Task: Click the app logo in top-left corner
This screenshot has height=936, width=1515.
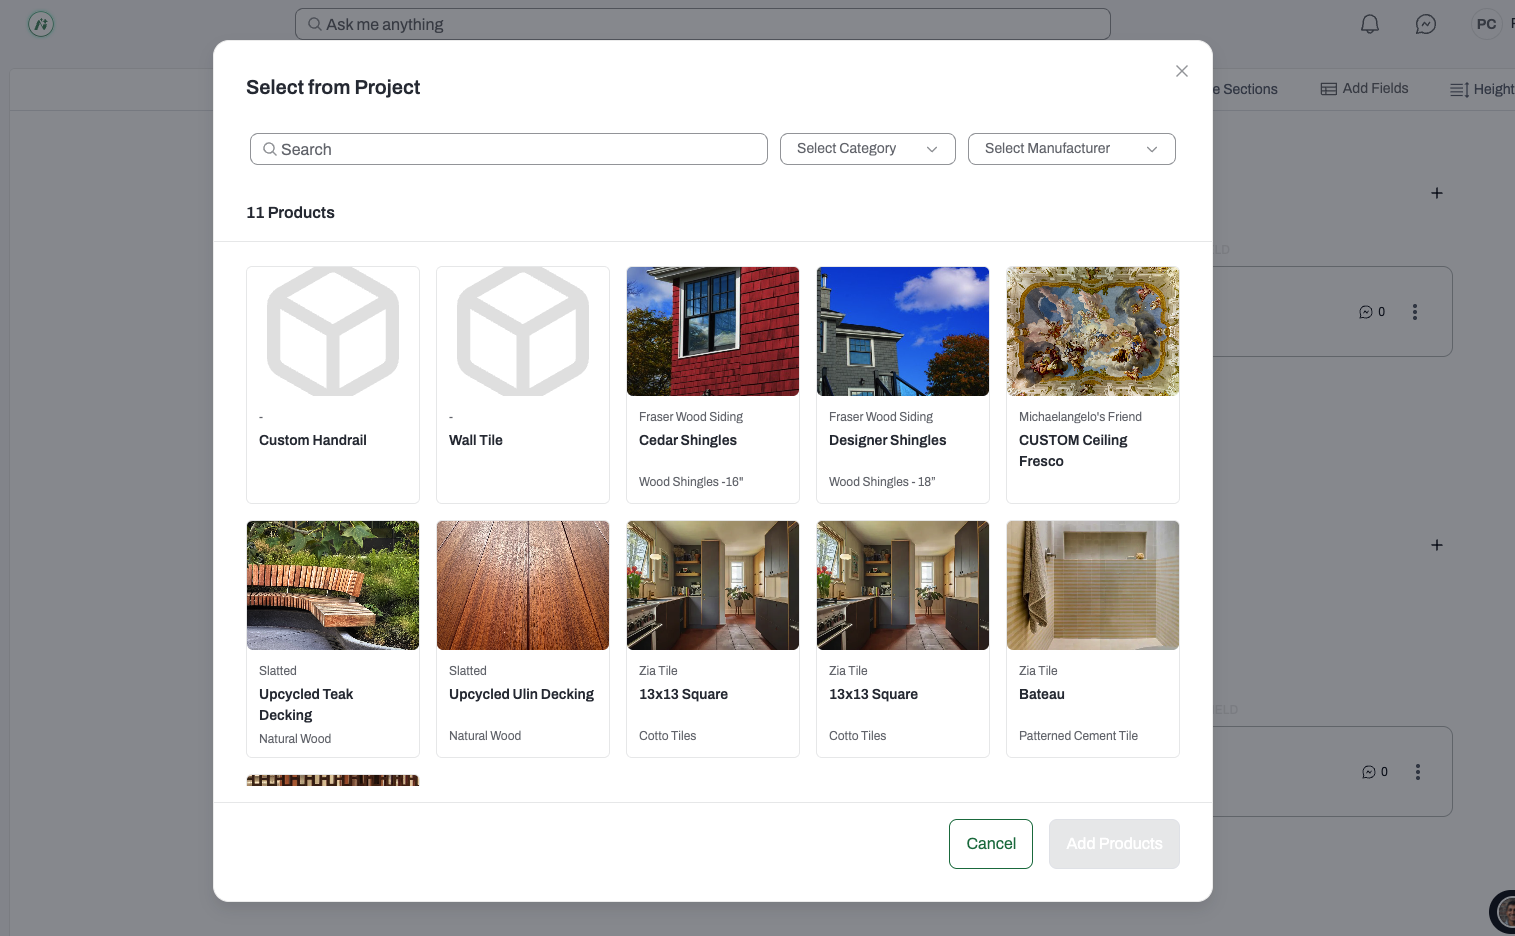Action: [x=41, y=24]
